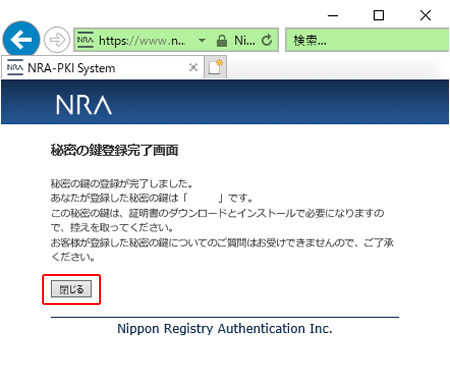The width and height of the screenshot is (450, 384).
Task: View the Ni... certificate identity label
Action: [x=245, y=40]
